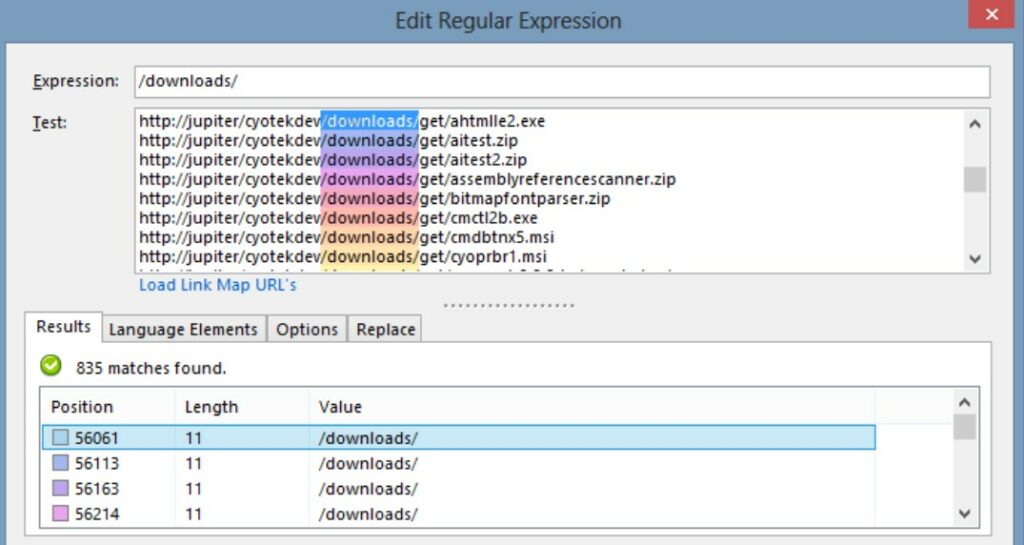Open the Options tab
The image size is (1024, 545).
click(307, 330)
